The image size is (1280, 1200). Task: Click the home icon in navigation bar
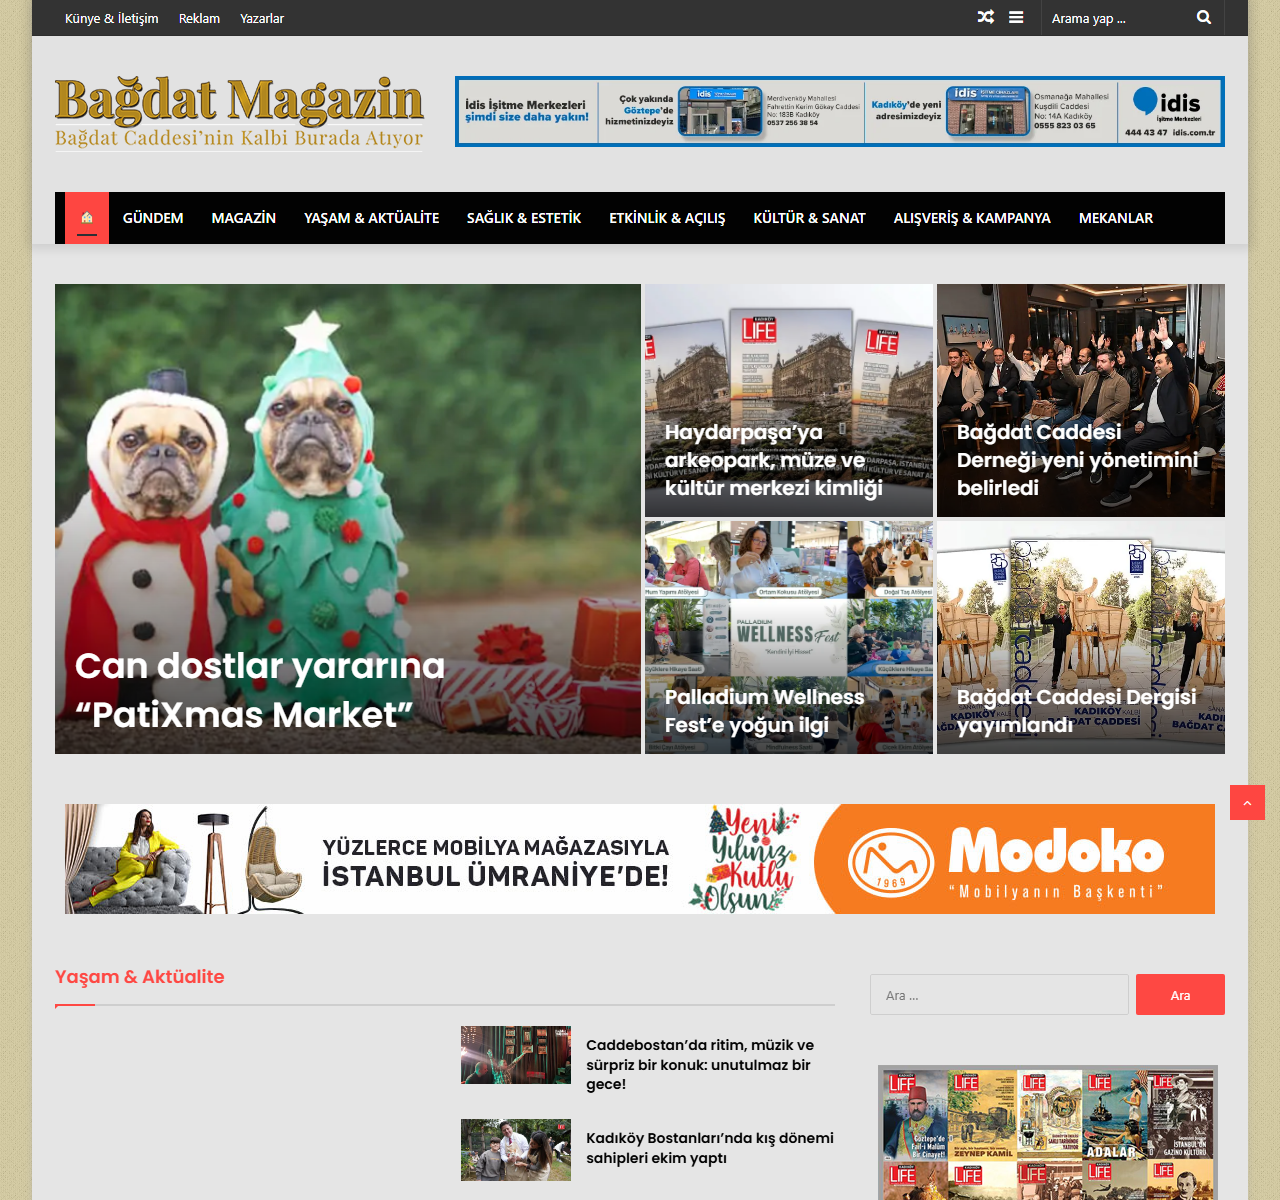(87, 218)
